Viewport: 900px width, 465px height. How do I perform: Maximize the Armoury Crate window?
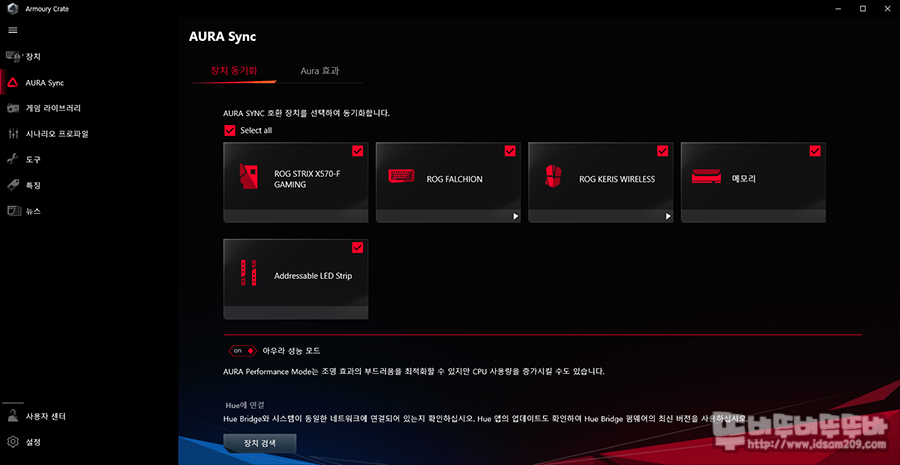pyautogui.click(x=862, y=9)
